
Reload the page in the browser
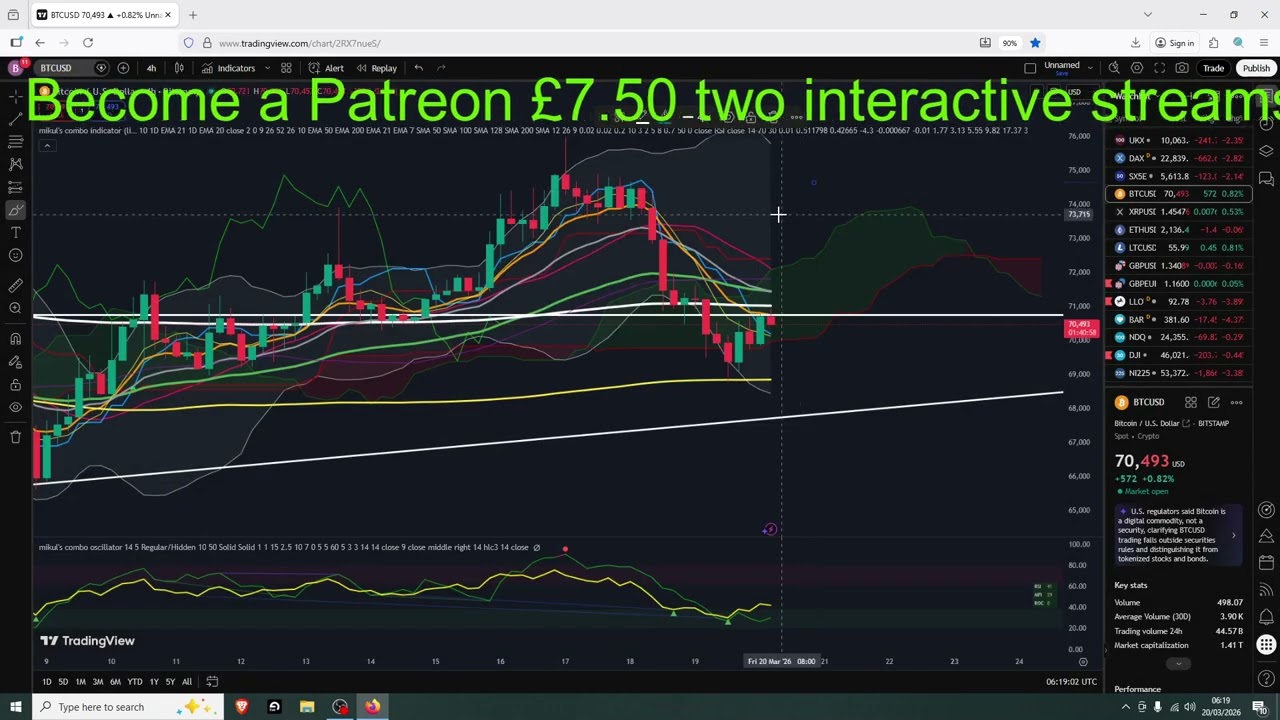point(88,43)
